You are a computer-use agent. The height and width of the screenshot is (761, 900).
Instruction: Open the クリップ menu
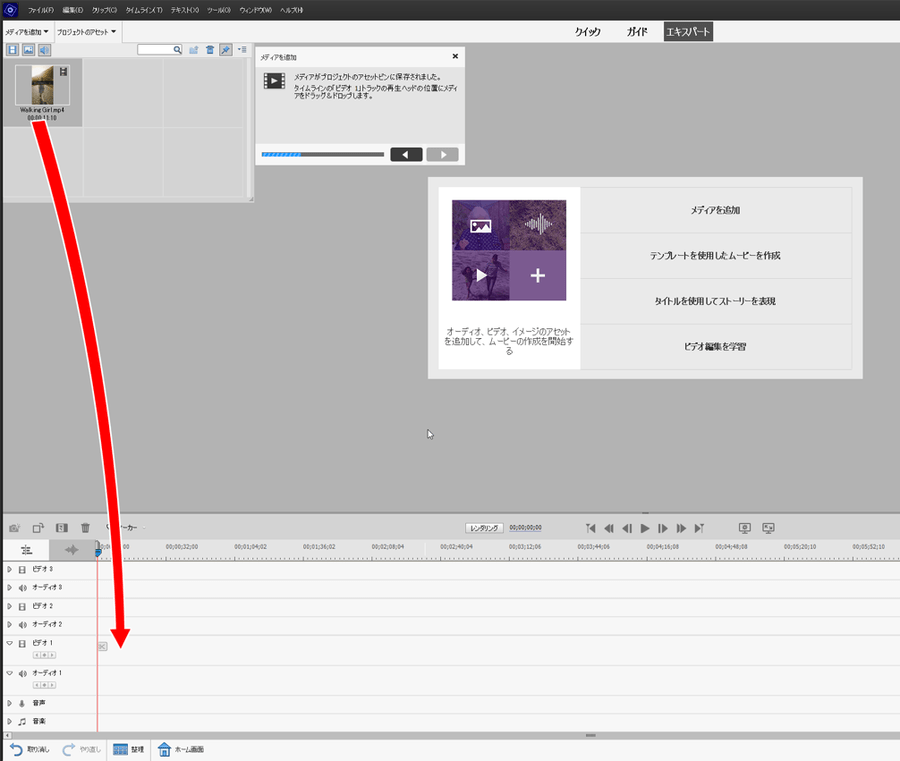104,10
